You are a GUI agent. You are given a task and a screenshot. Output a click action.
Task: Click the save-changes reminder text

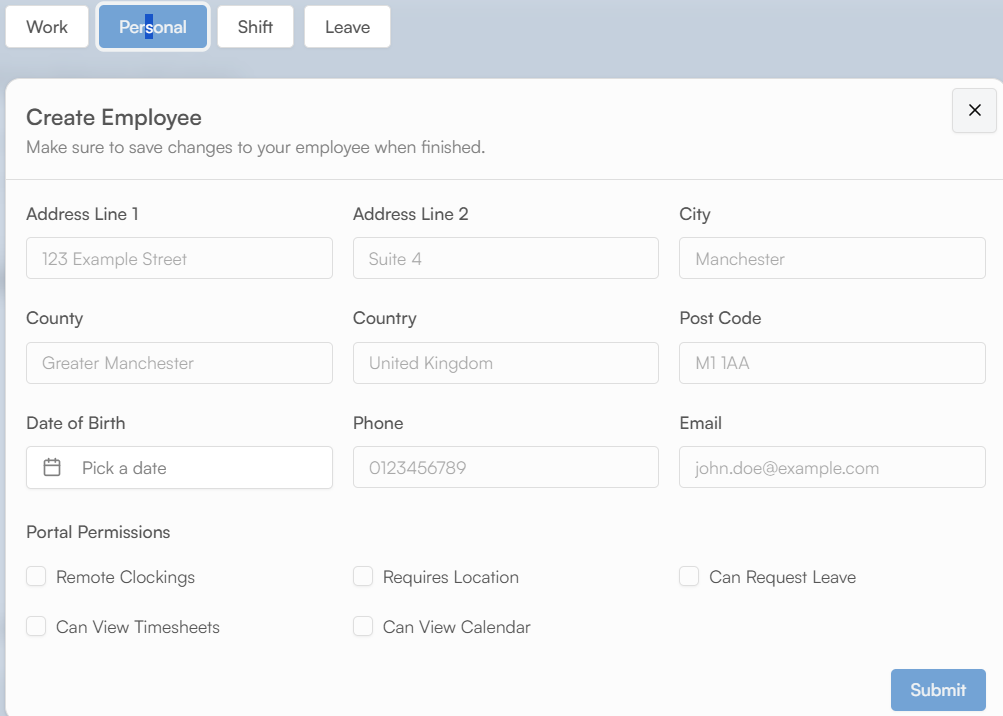pos(255,148)
